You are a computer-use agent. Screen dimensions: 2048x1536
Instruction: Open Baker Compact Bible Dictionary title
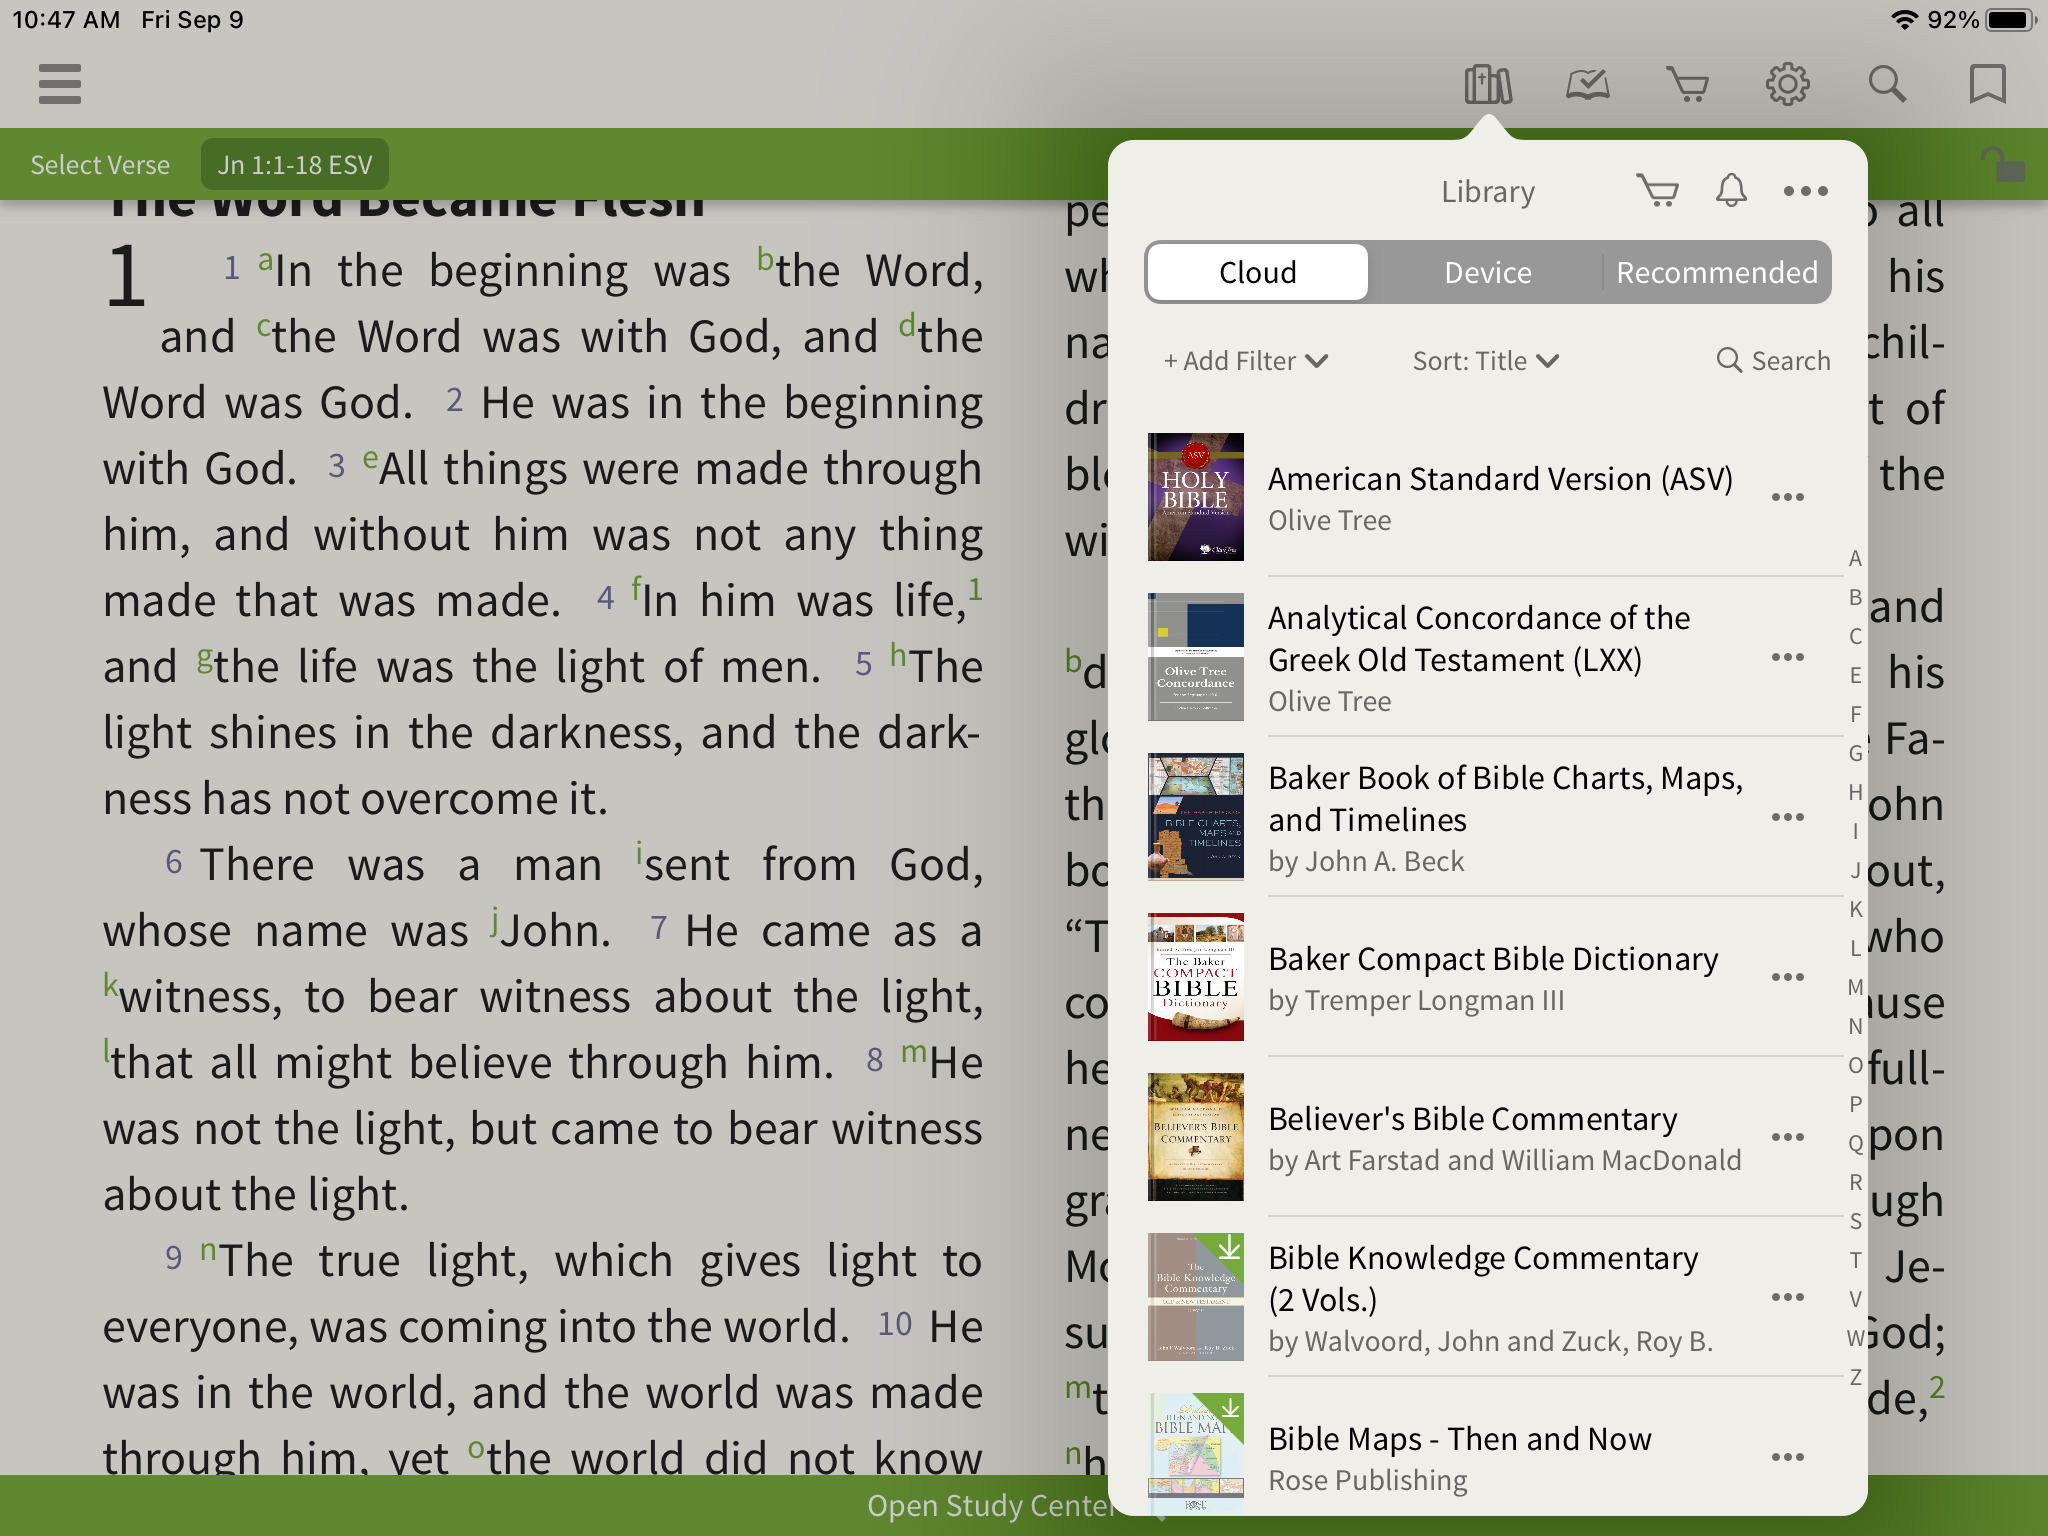coord(1493,959)
